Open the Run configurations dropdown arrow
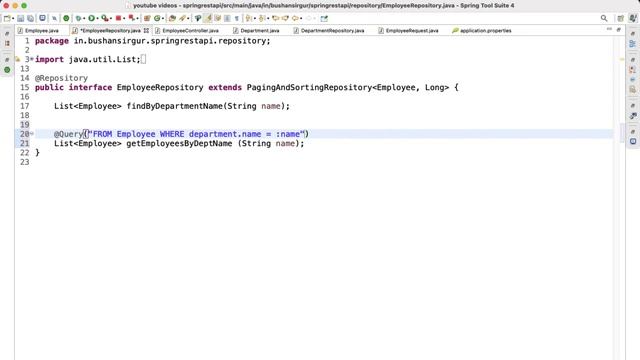The image size is (640, 360). (97, 19)
